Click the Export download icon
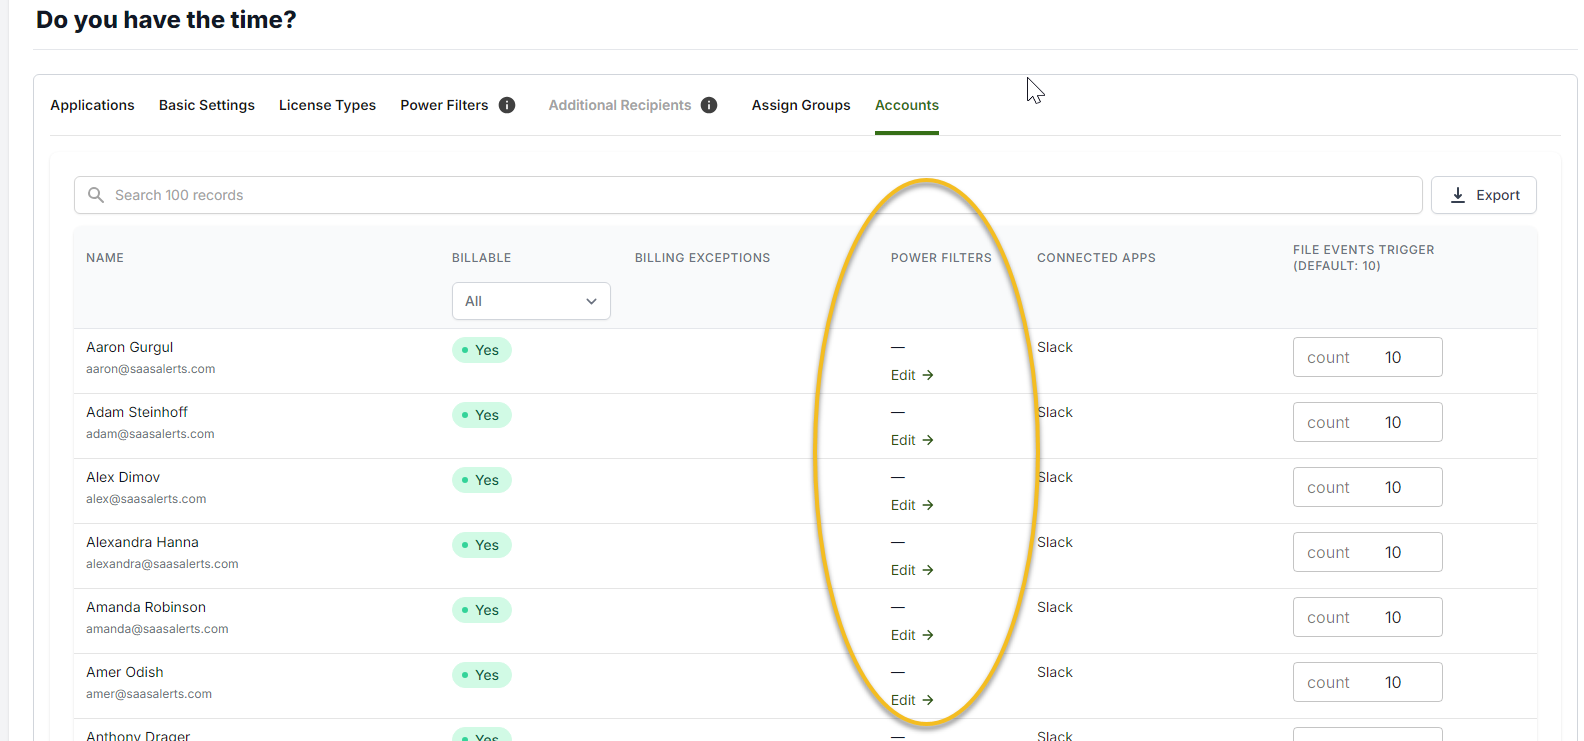Image resolution: width=1584 pixels, height=741 pixels. click(x=1458, y=195)
